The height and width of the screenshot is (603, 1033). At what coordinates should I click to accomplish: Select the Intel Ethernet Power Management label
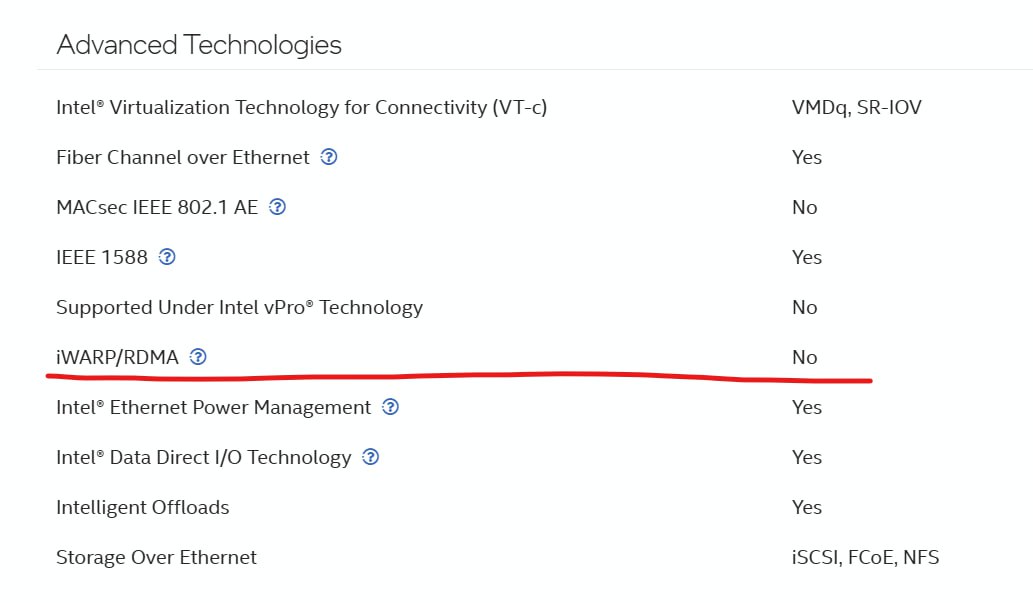213,407
